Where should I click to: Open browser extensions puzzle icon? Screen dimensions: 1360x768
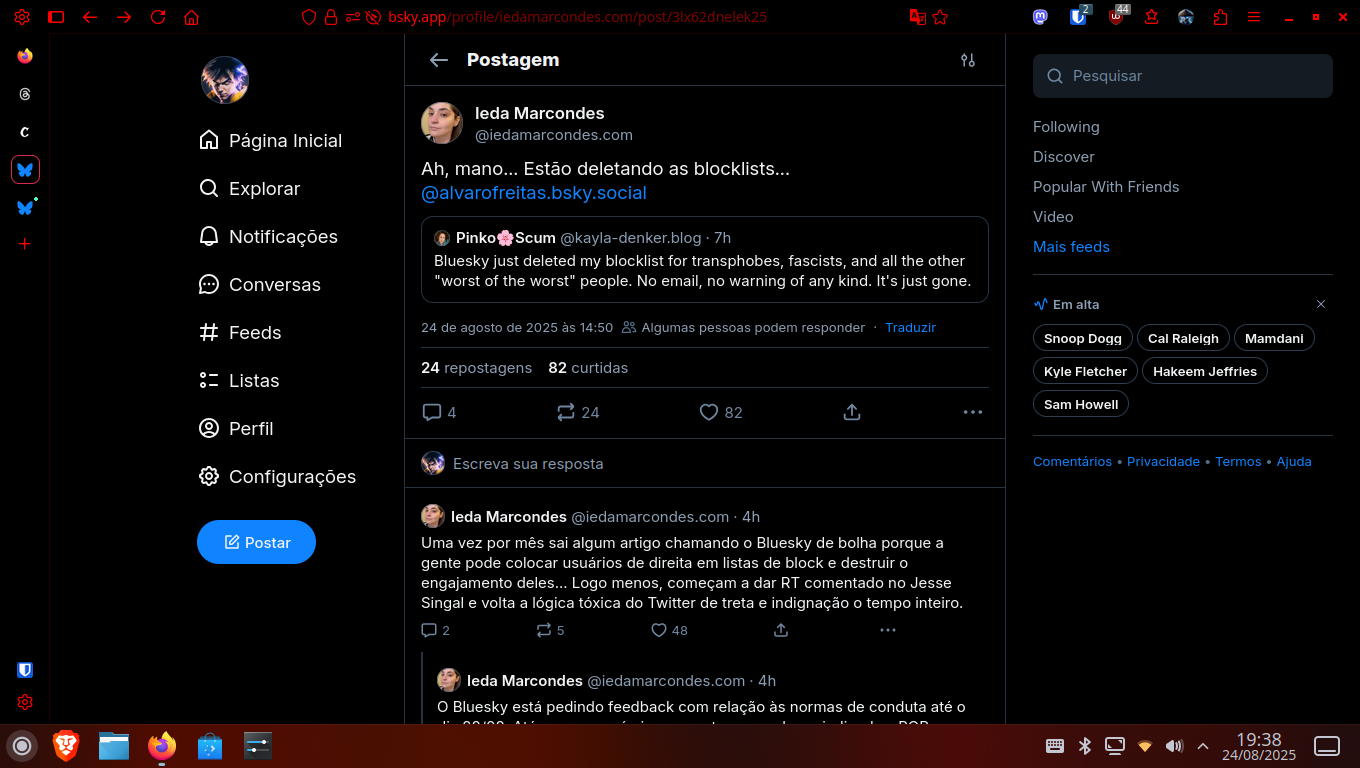pyautogui.click(x=1220, y=17)
